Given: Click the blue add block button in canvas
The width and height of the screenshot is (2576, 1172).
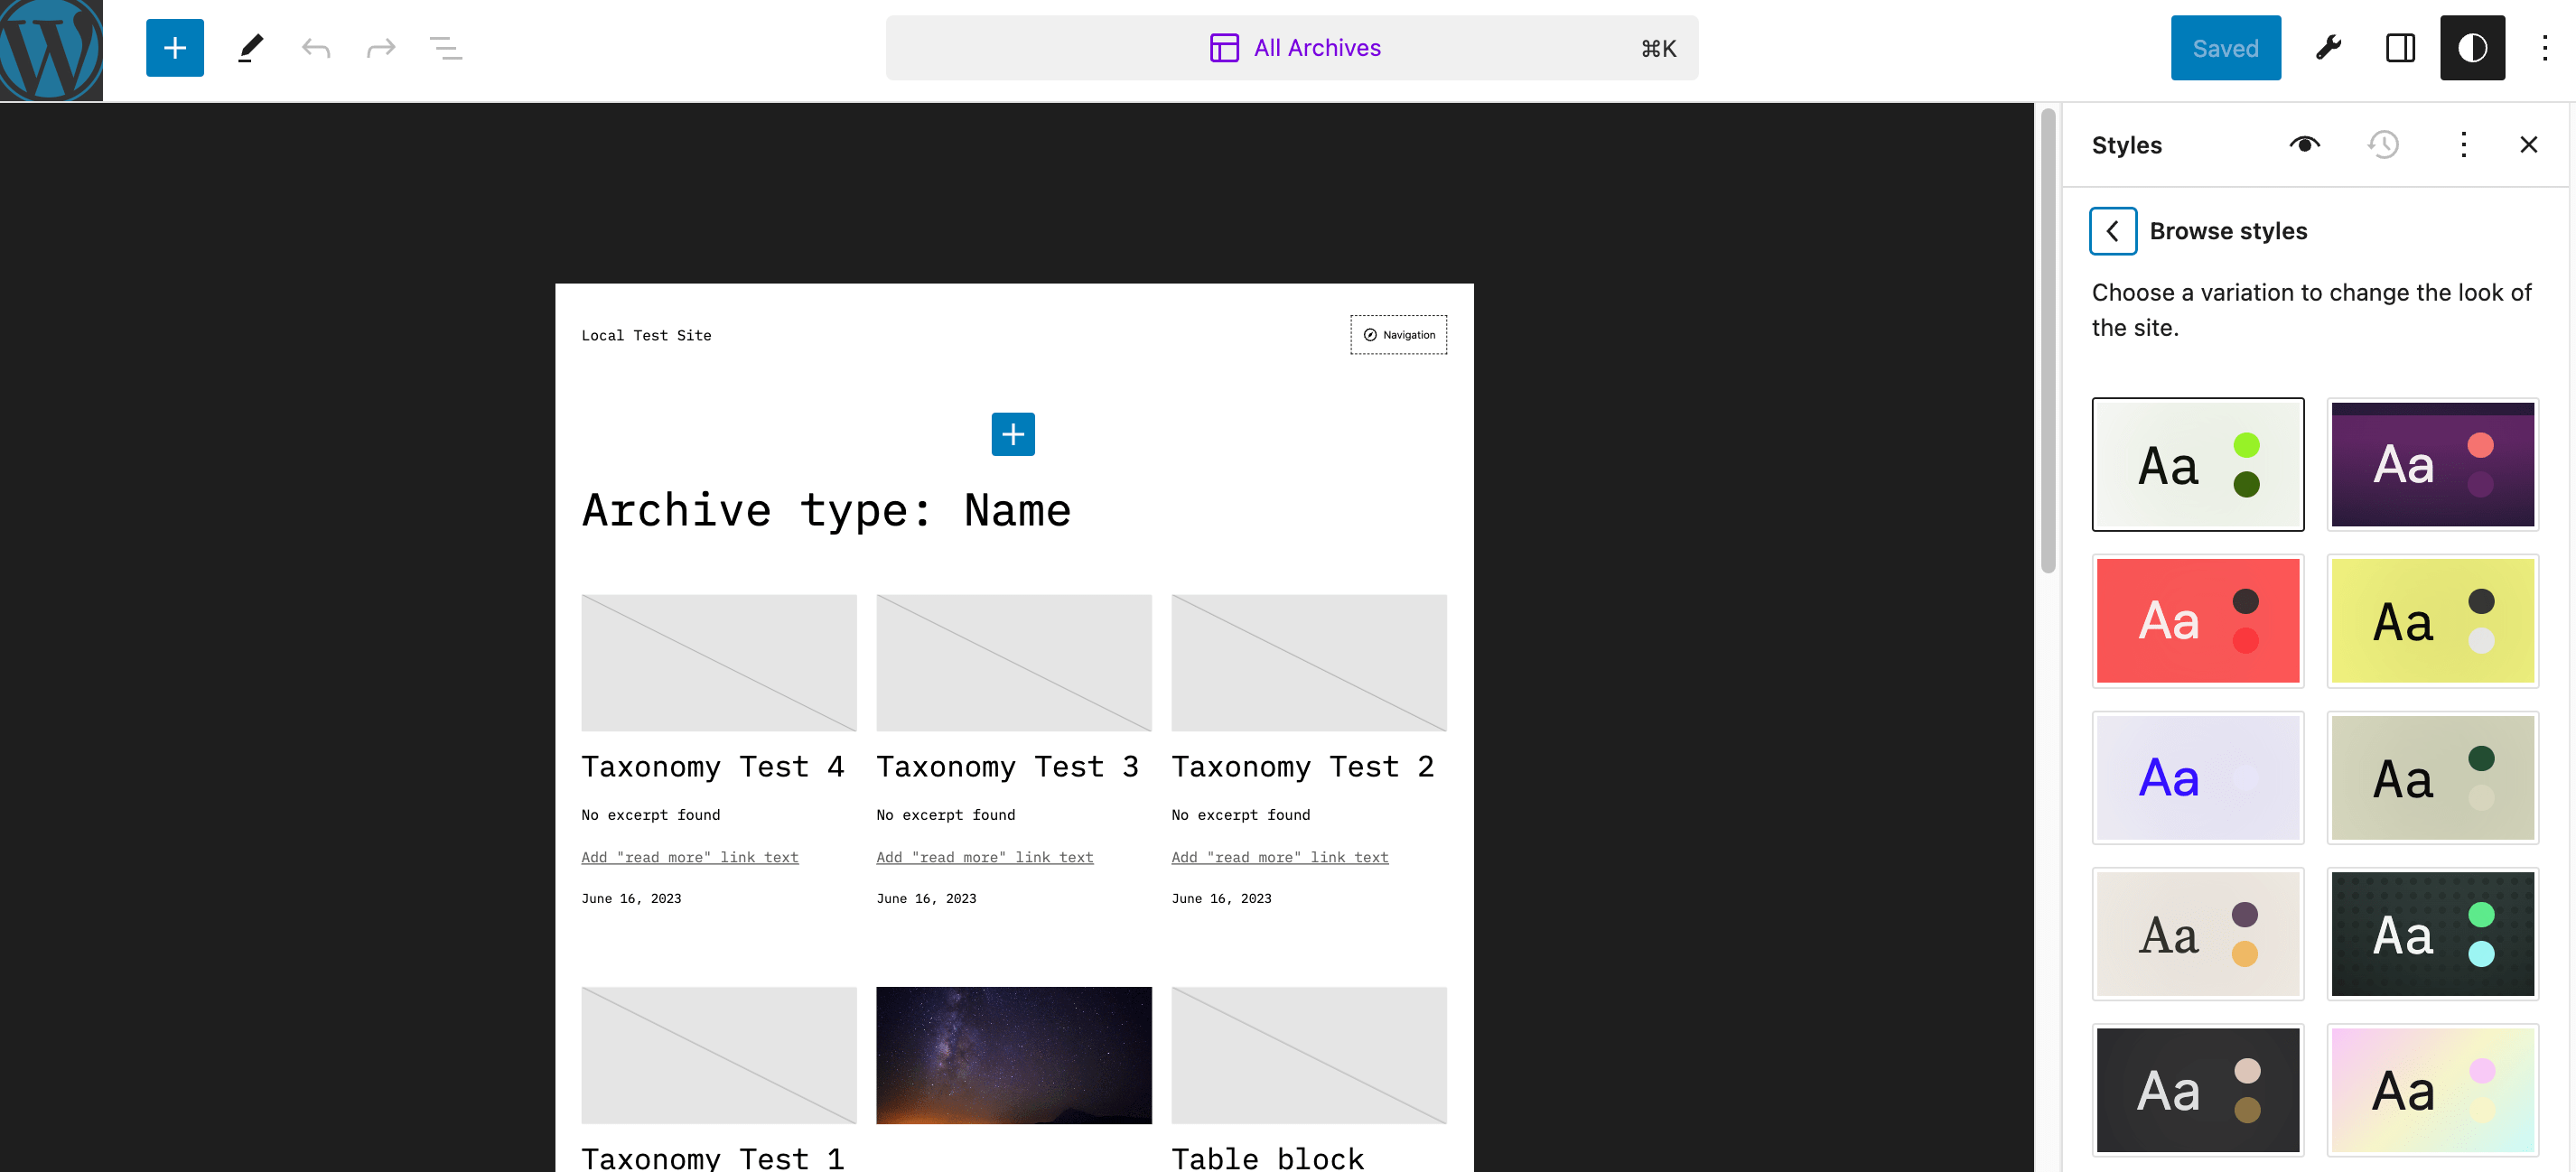Looking at the screenshot, I should tap(1013, 434).
